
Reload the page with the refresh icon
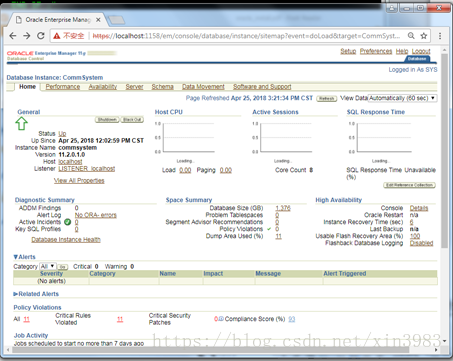click(41, 36)
